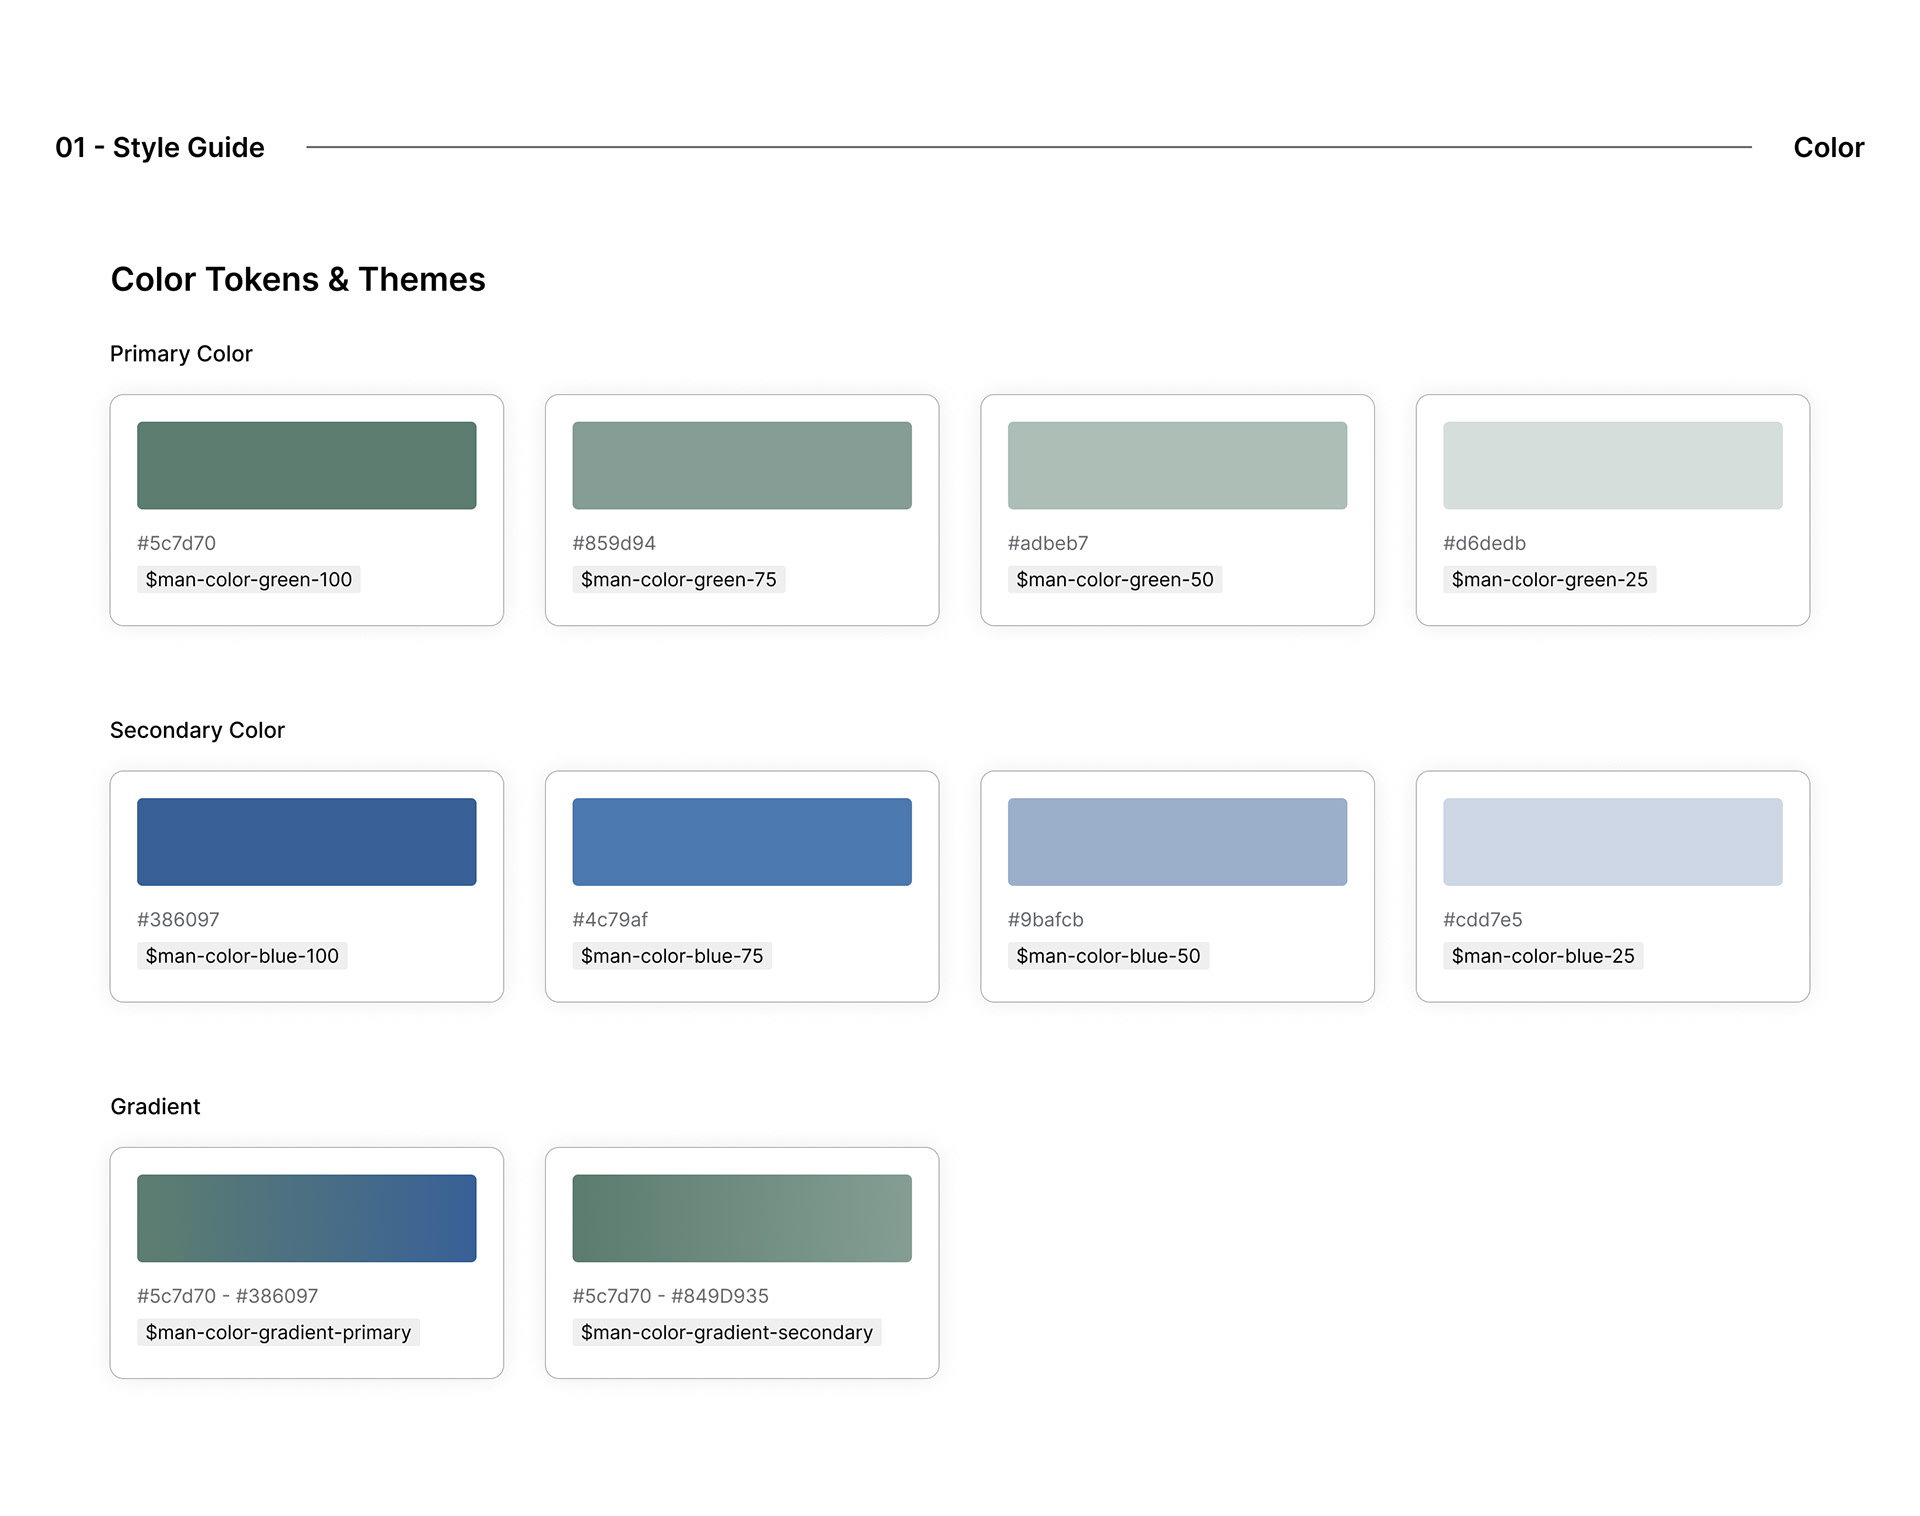Click the #5c7d70 green-100 color swatch

point(306,465)
